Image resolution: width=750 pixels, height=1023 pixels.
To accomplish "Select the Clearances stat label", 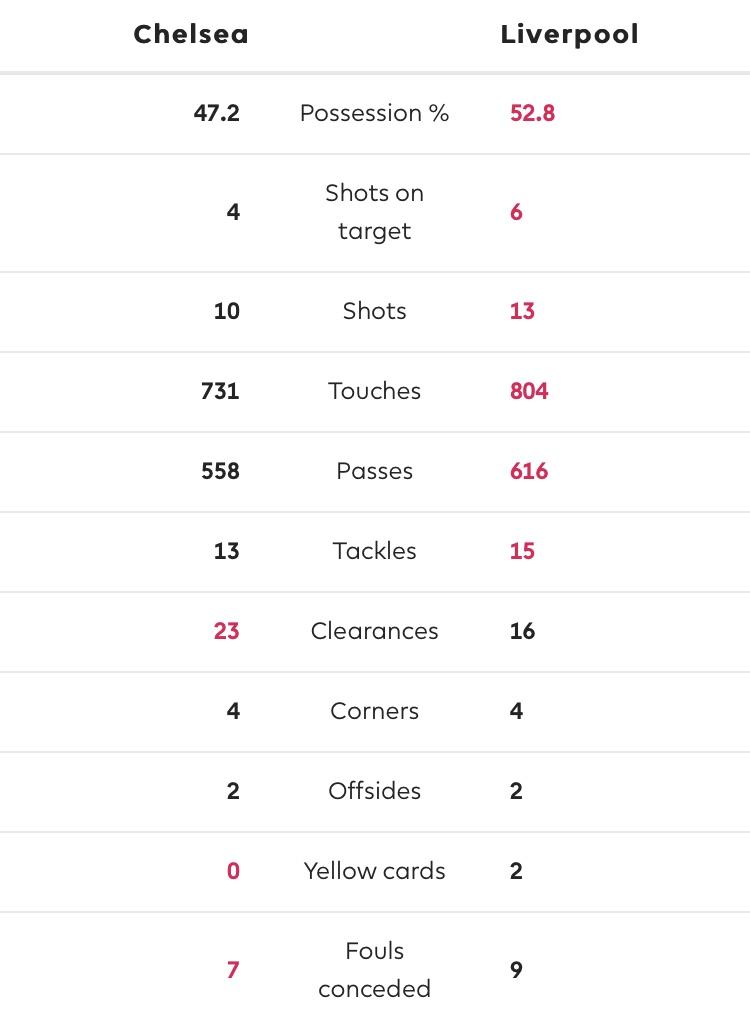I will click(x=374, y=631).
